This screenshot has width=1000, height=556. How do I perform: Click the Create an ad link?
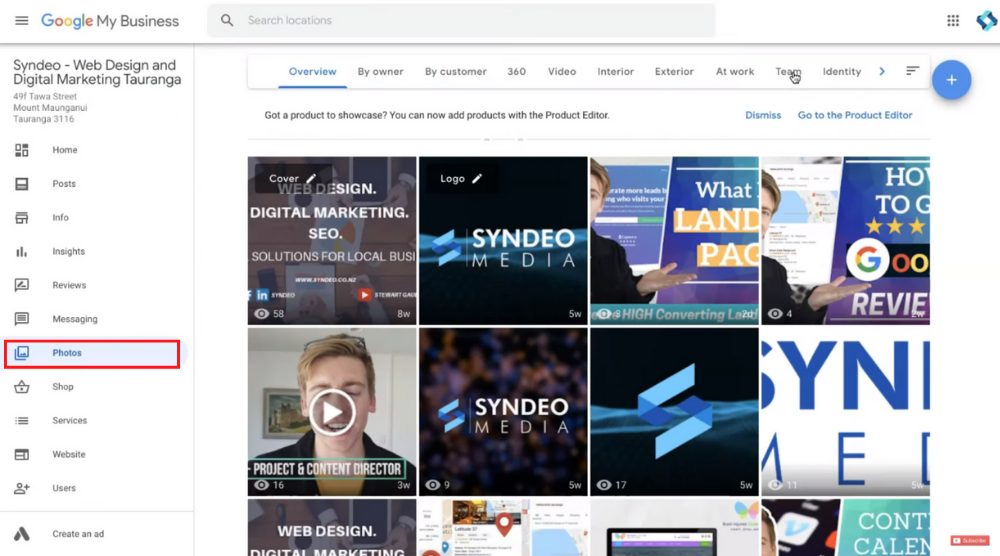[78, 534]
